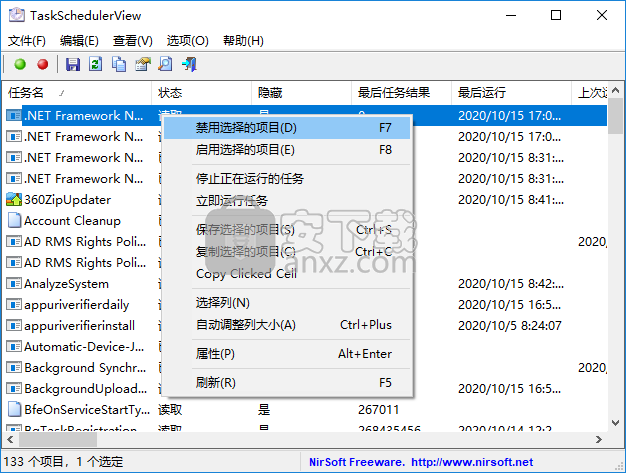This screenshot has width=626, height=473.
Task: Click the refresh toolbar icon
Action: coord(95,64)
